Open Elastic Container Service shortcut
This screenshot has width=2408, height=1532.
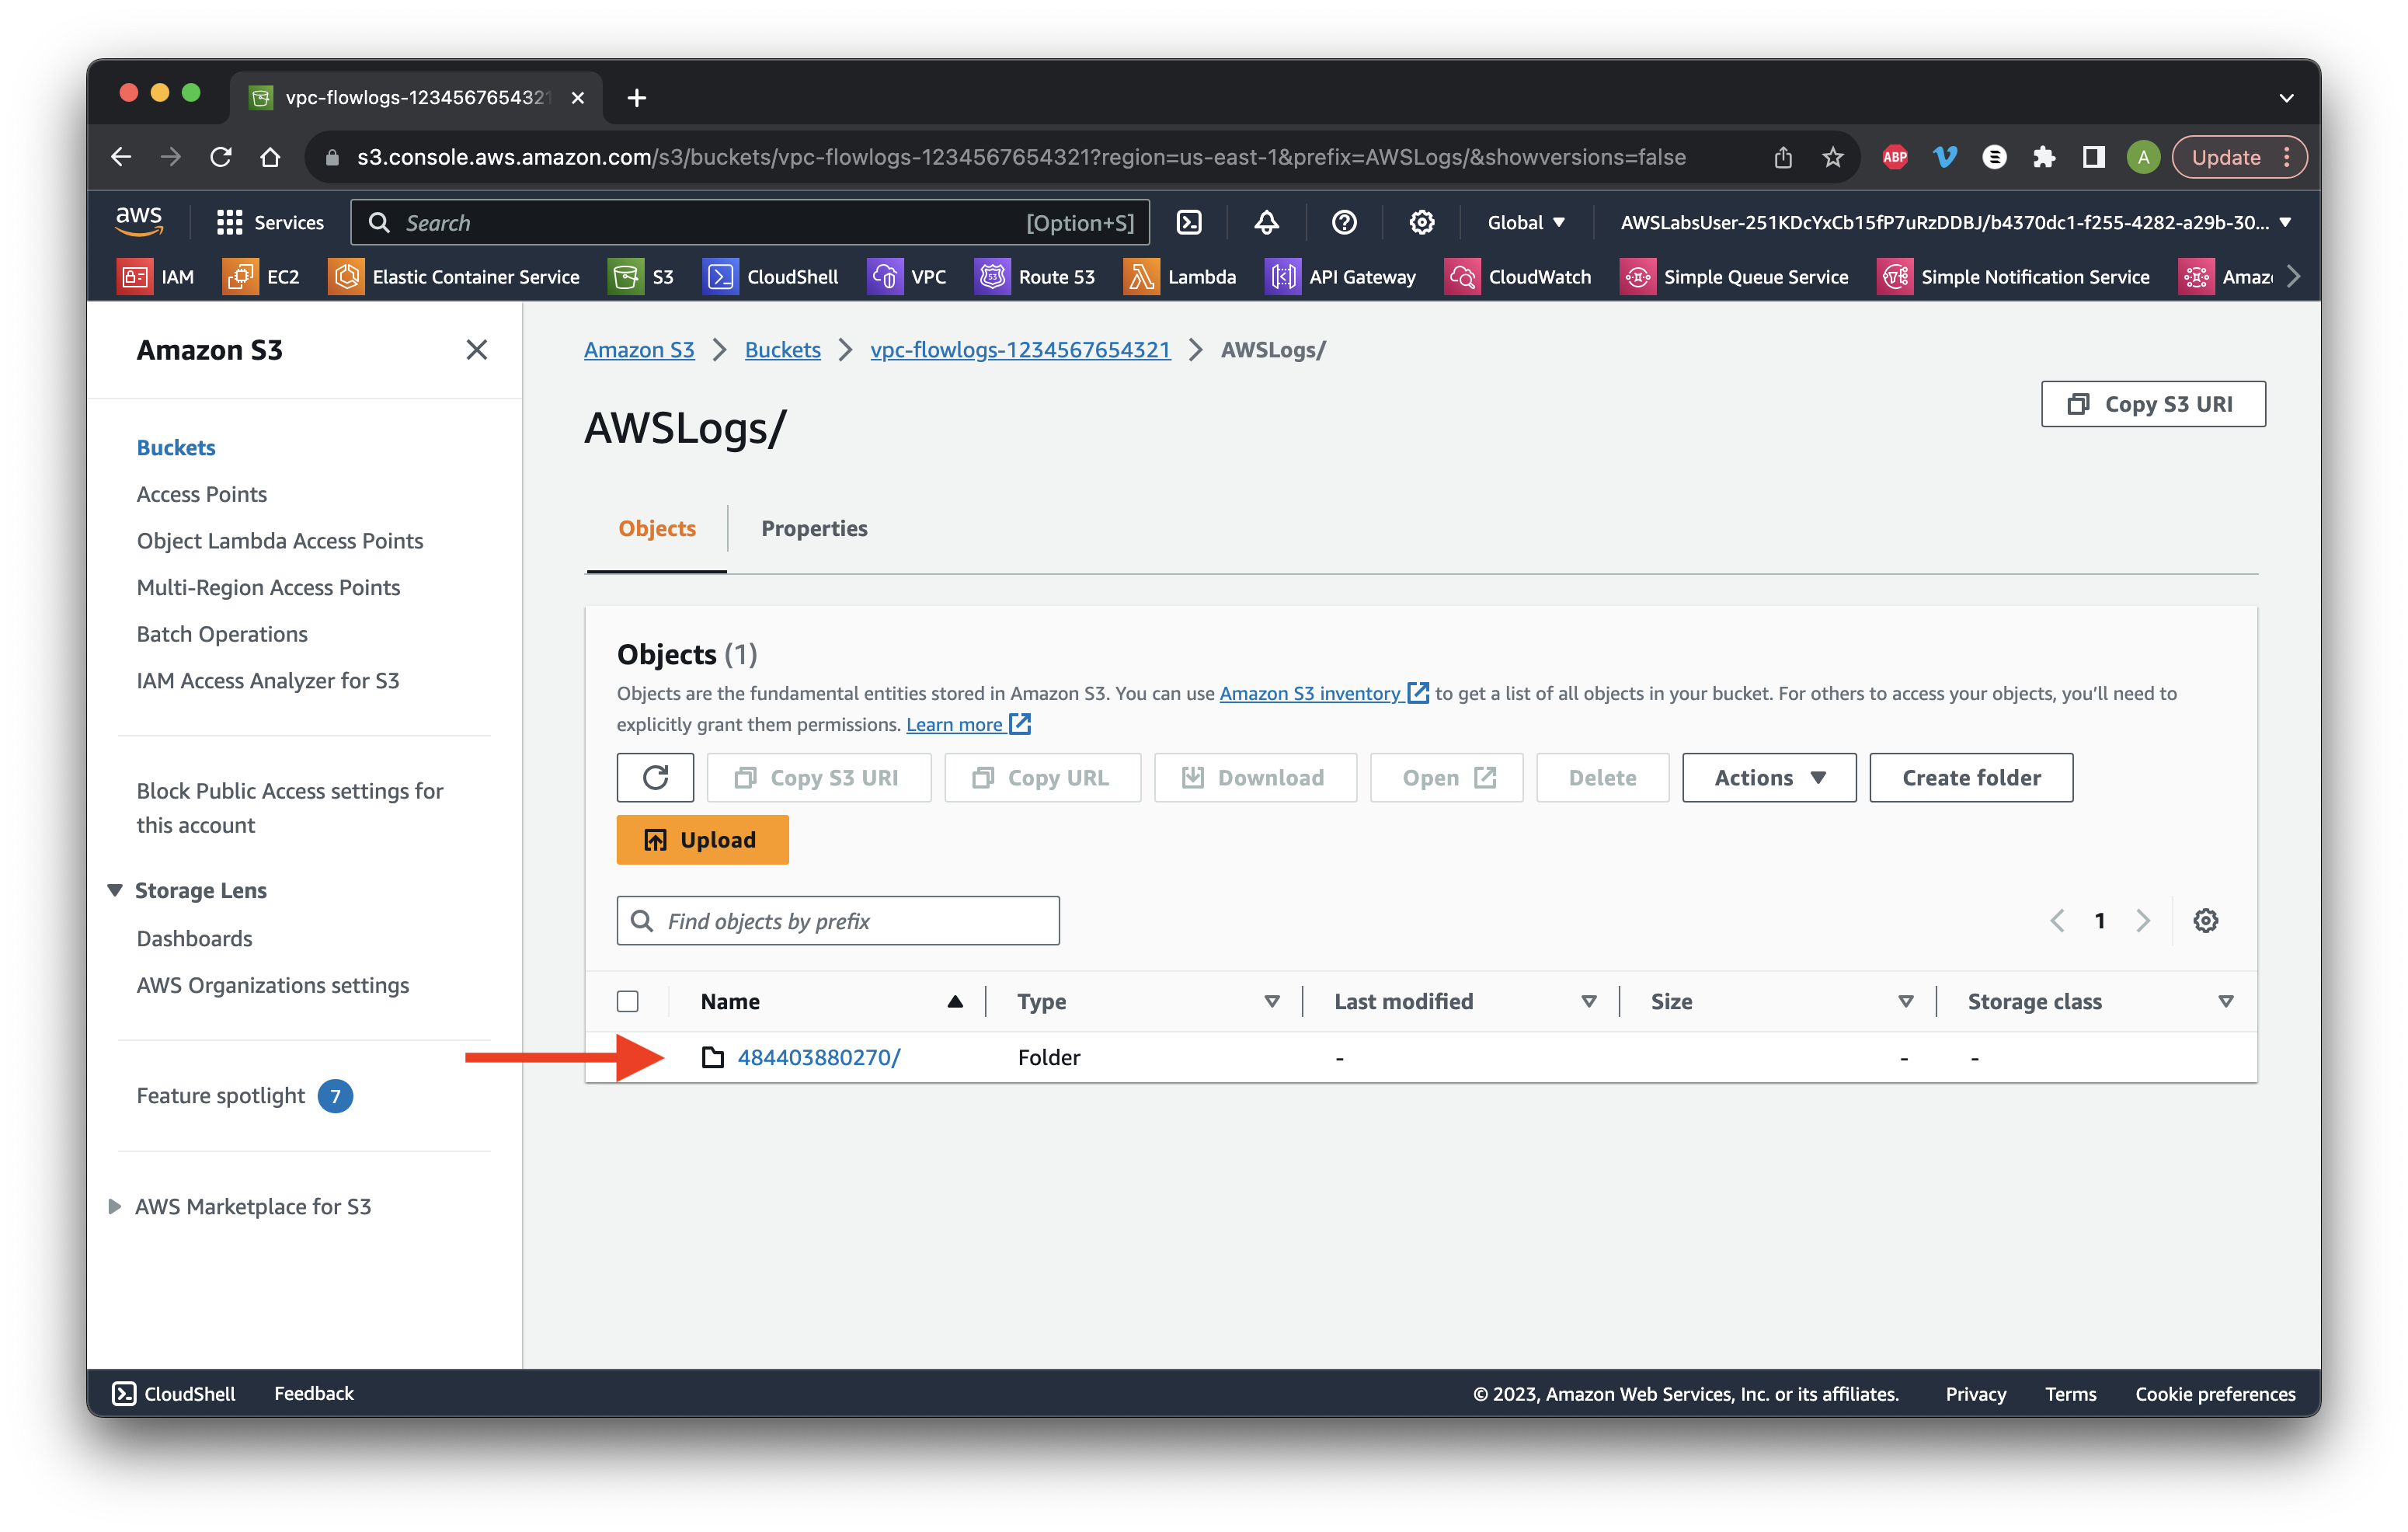(x=454, y=277)
